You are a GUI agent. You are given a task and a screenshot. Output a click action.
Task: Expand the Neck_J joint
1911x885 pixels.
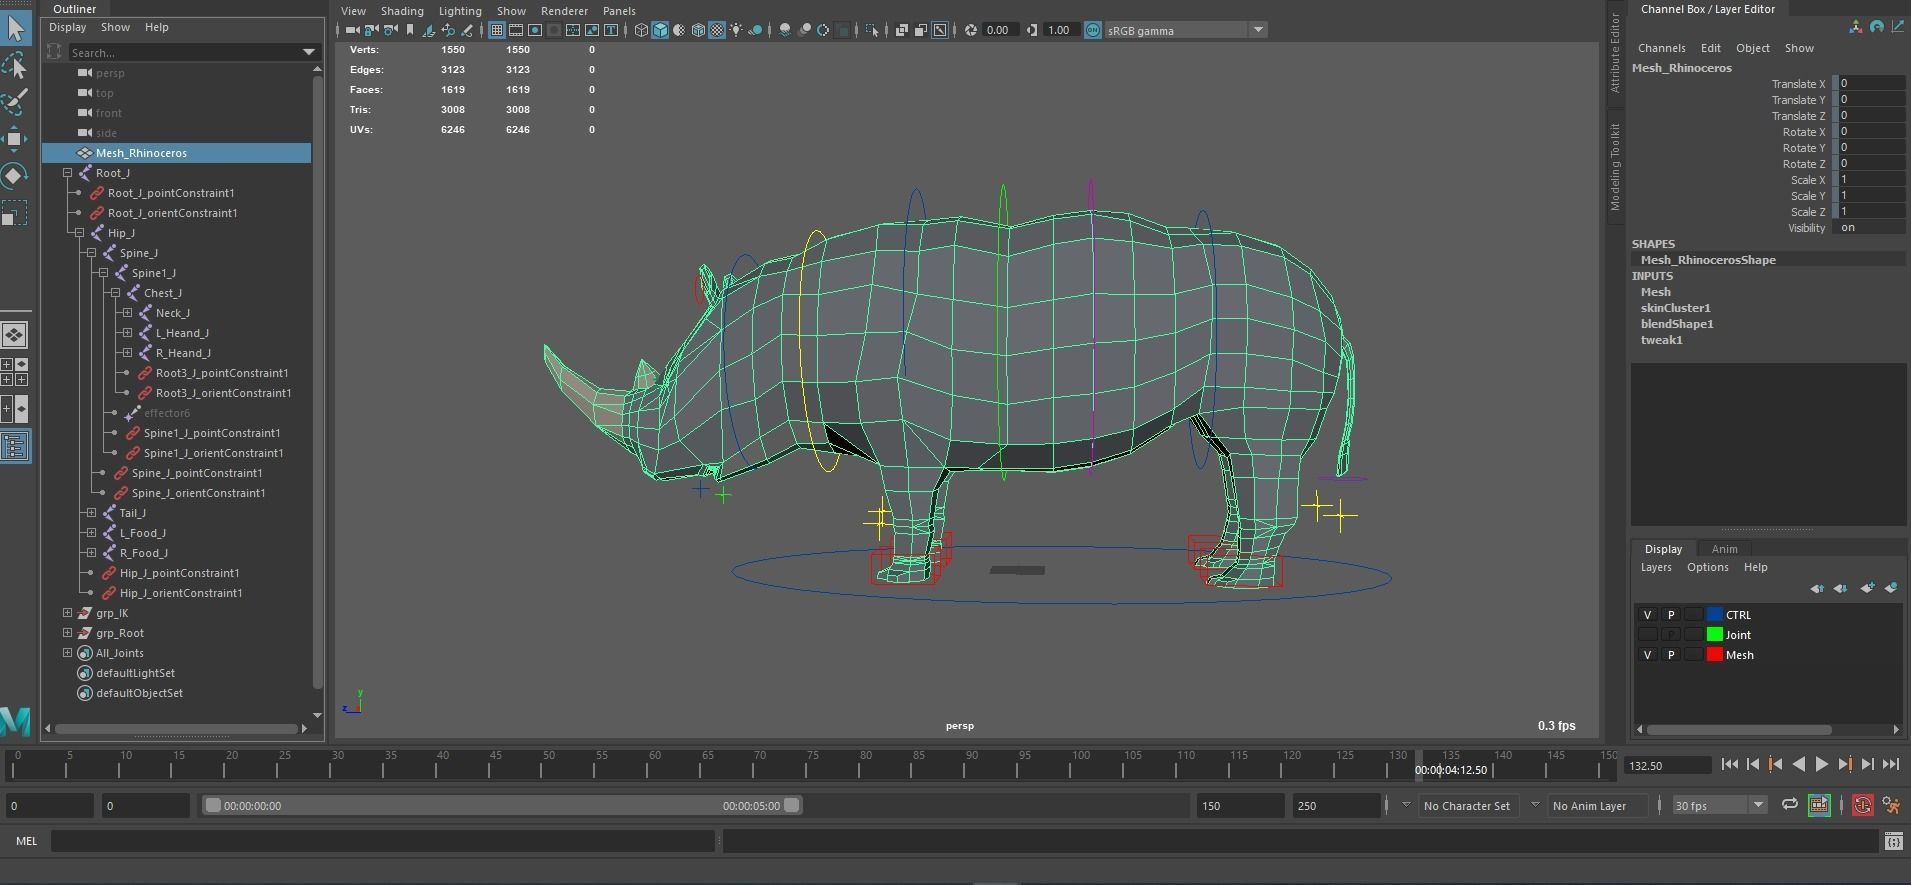pos(128,313)
